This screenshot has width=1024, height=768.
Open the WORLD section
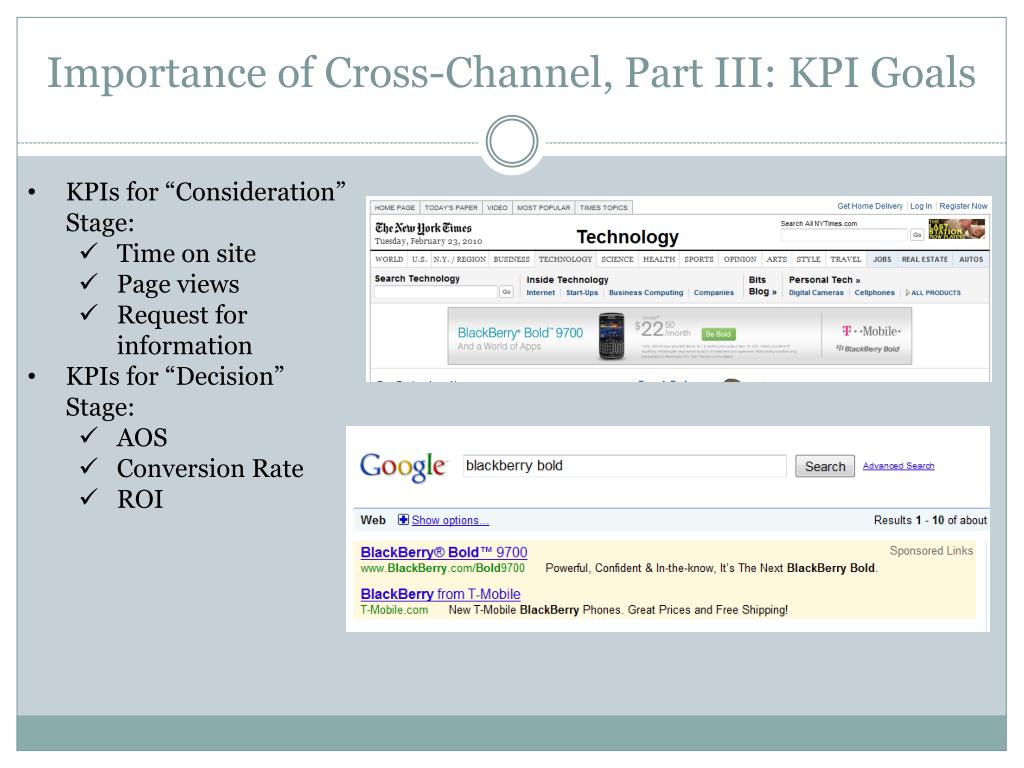click(x=389, y=259)
